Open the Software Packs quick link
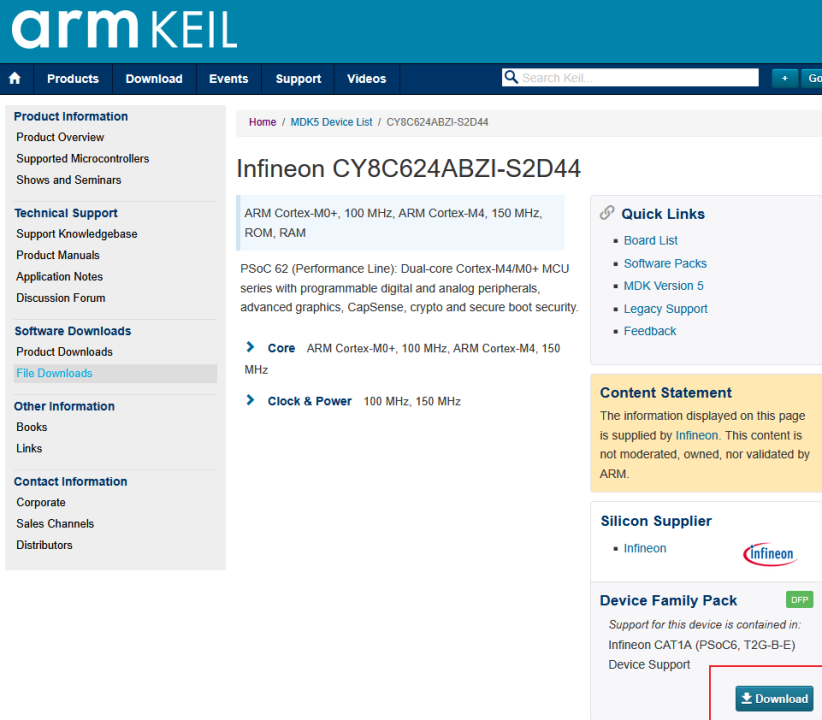The height and width of the screenshot is (720, 822). pyautogui.click(x=665, y=263)
